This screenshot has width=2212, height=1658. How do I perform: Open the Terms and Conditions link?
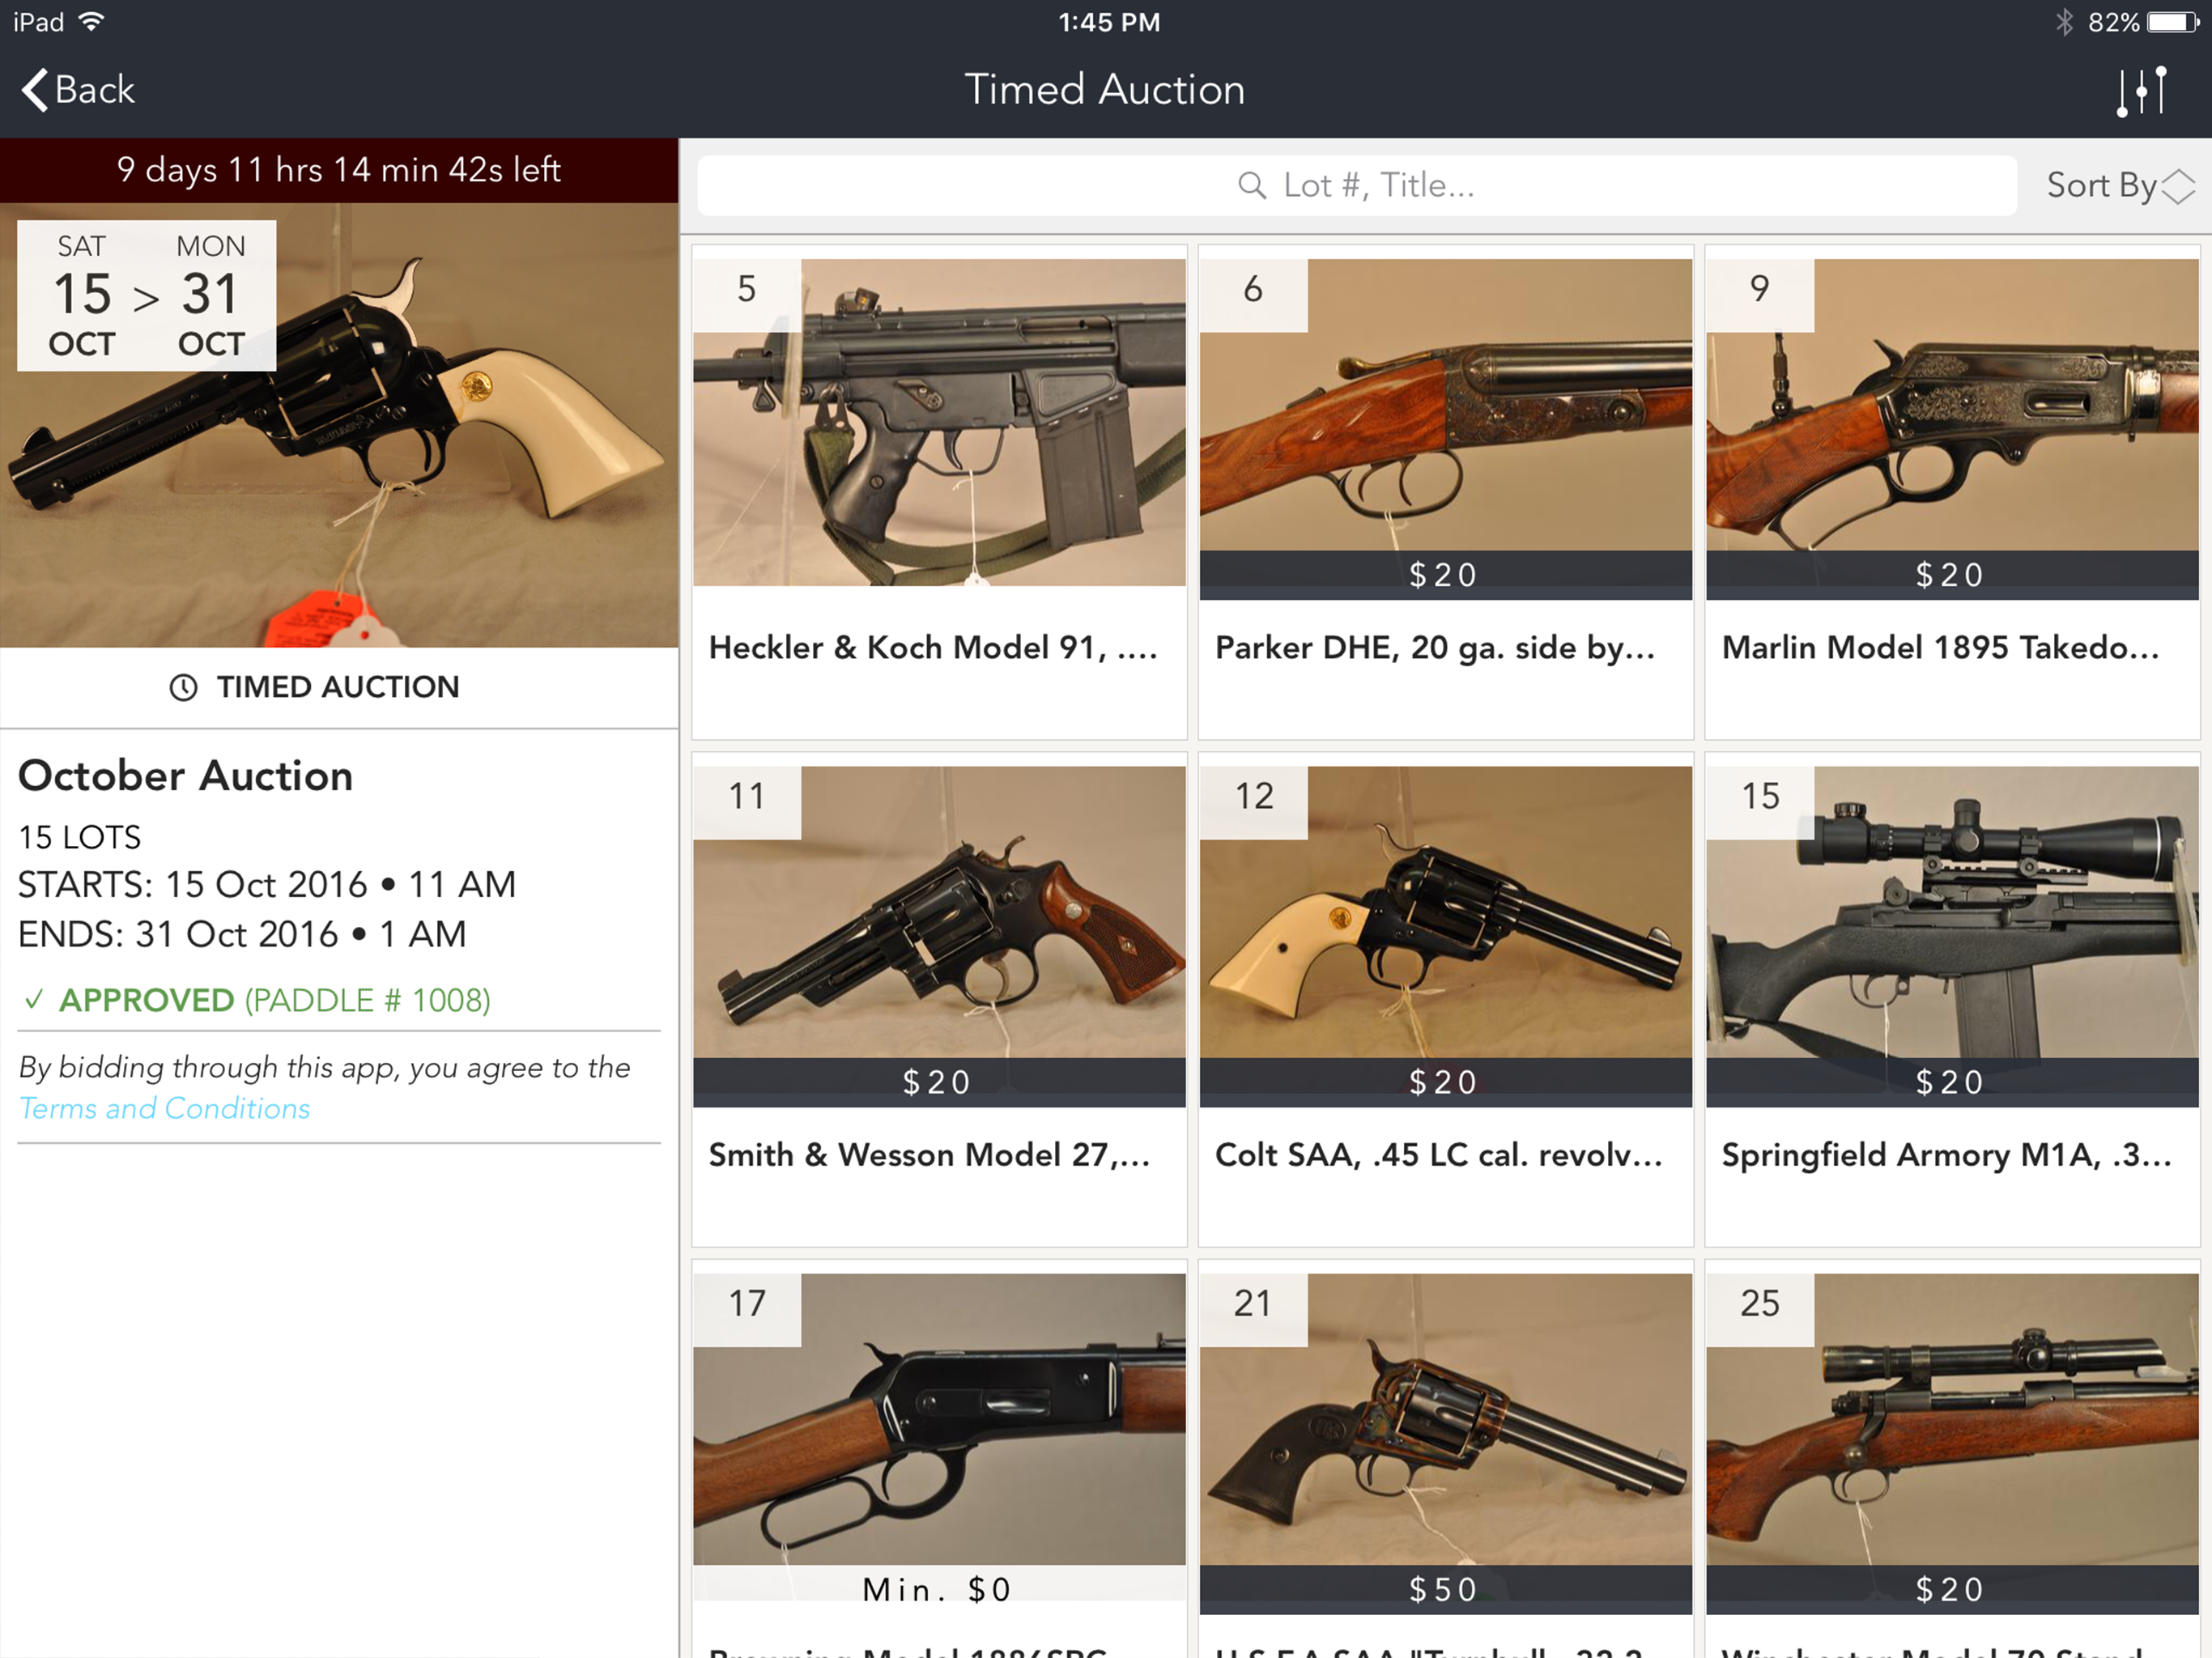[x=164, y=1108]
